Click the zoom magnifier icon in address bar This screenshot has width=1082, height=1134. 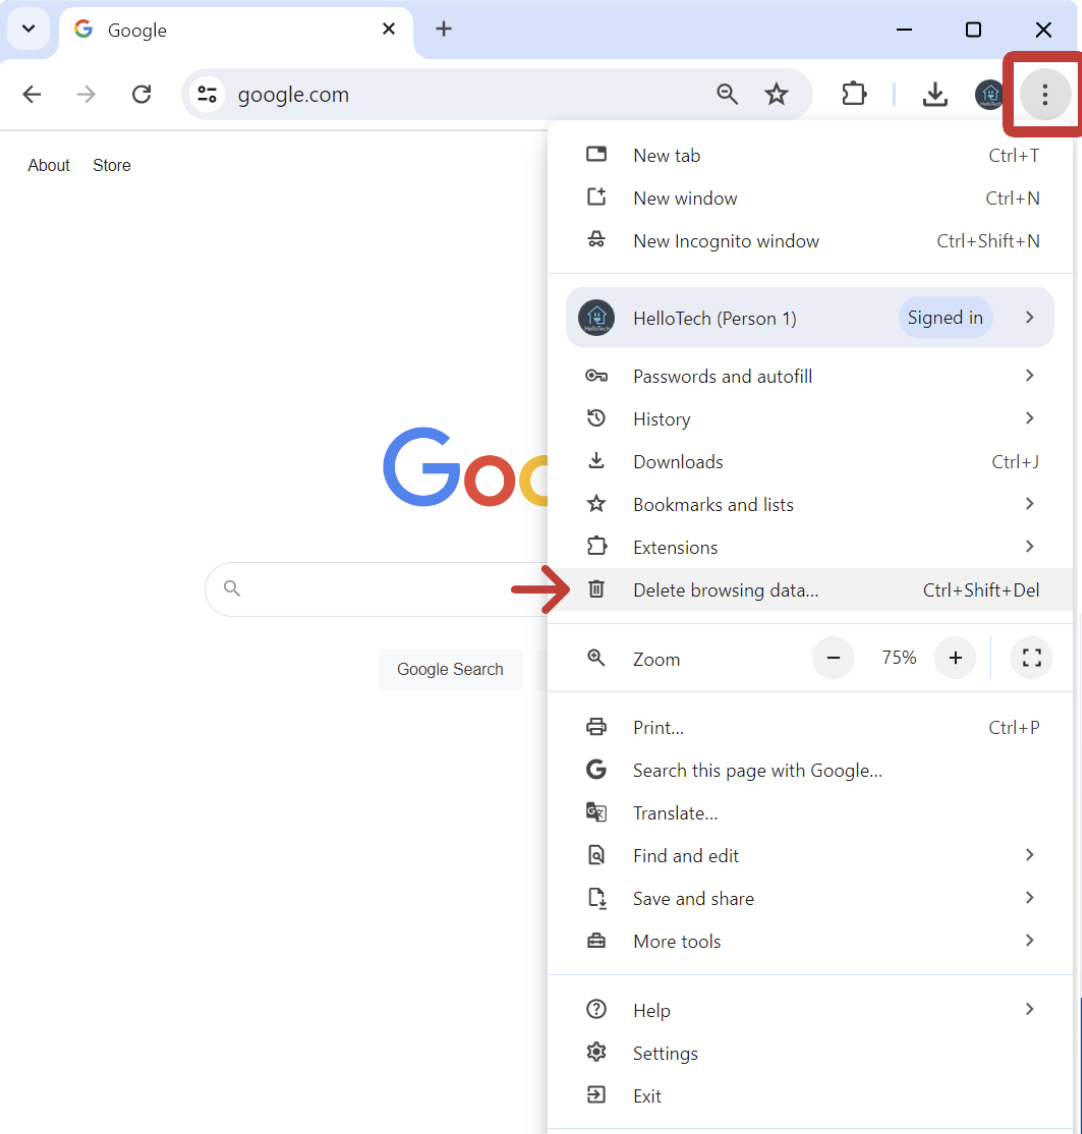(727, 94)
